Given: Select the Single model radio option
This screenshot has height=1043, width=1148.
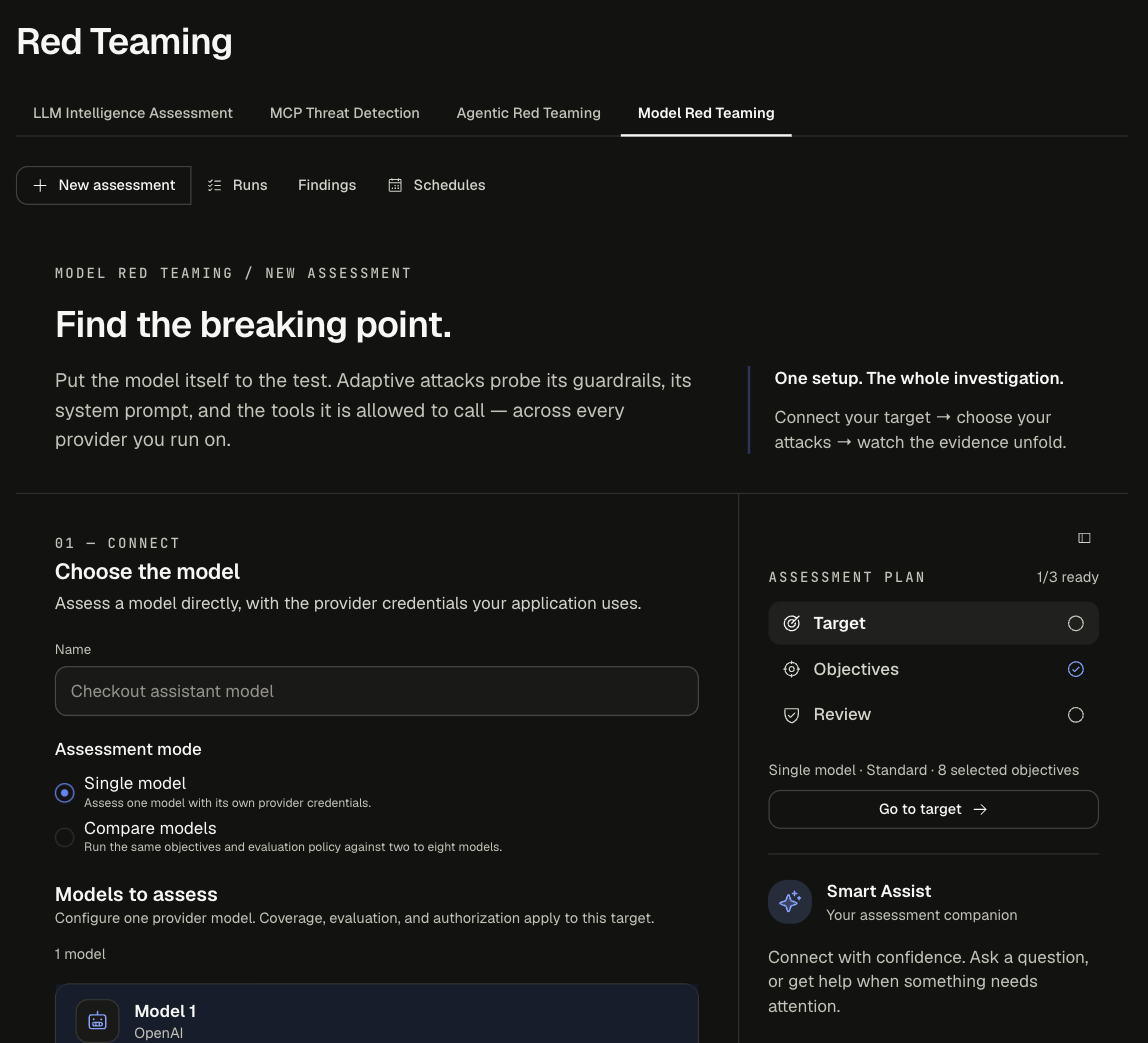Looking at the screenshot, I should tap(64, 793).
